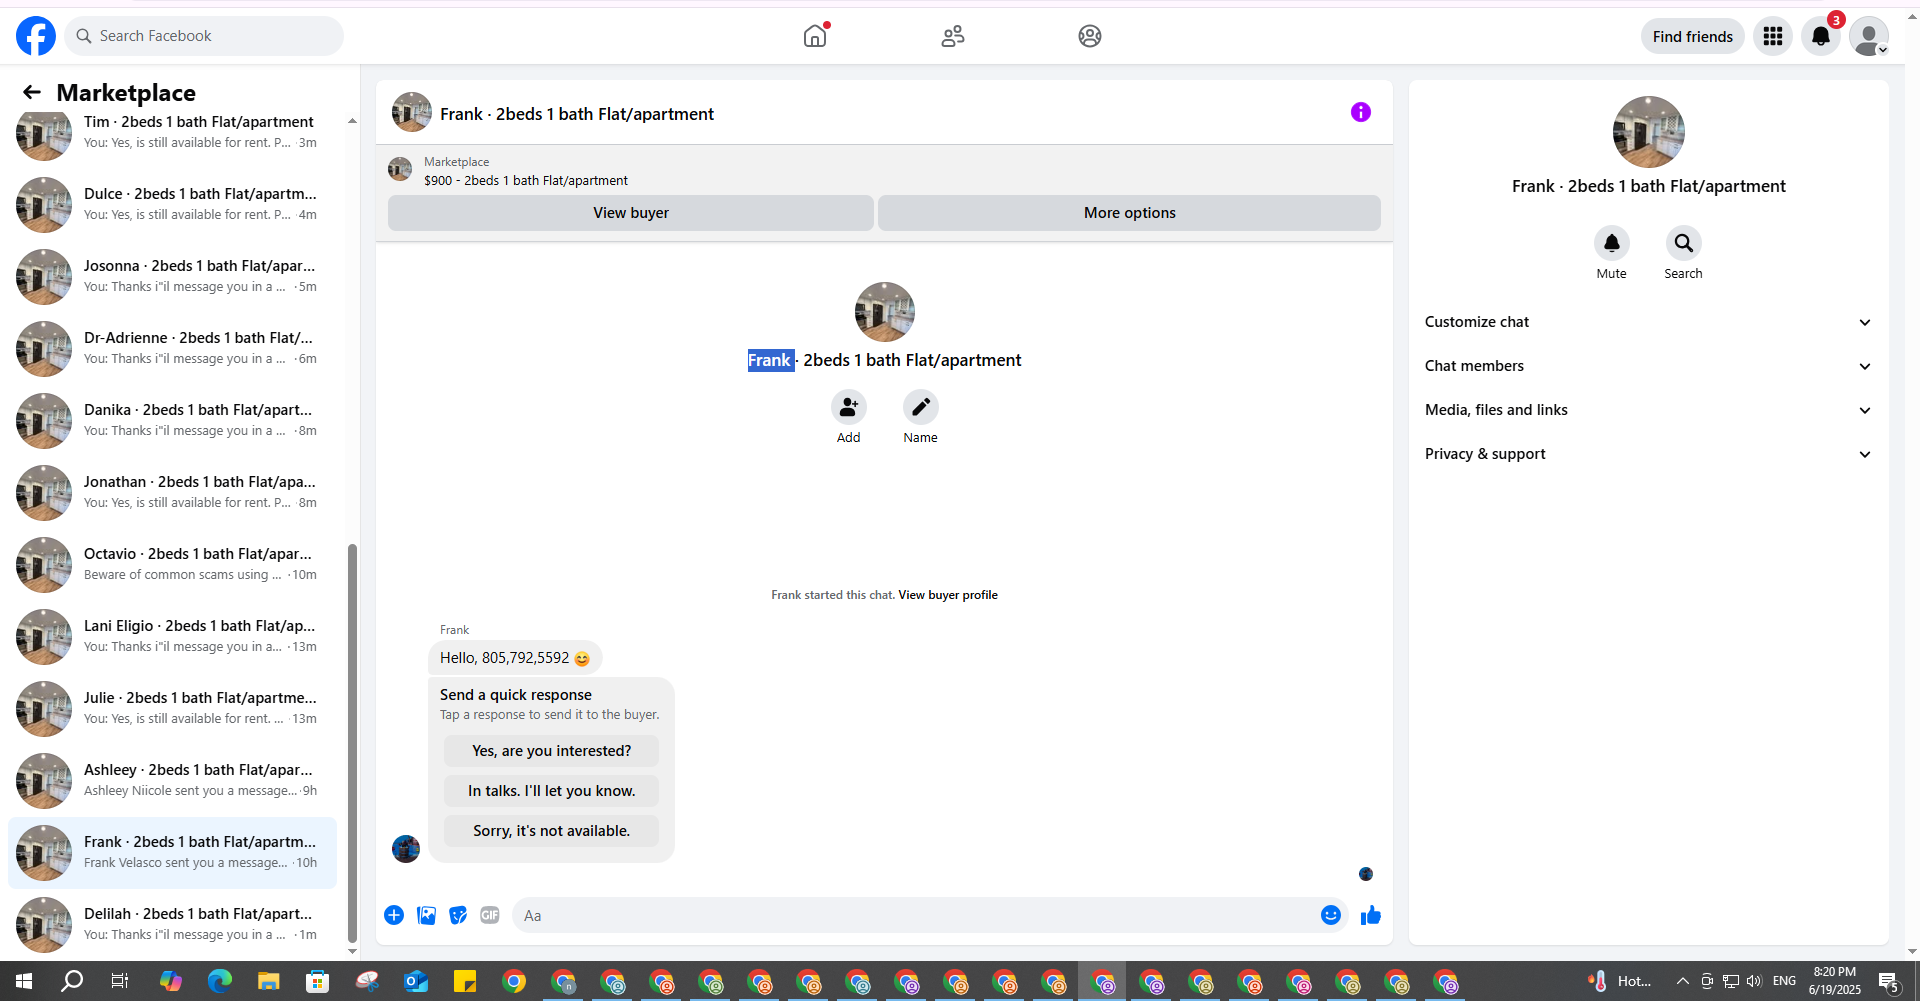
Task: Send quick response 'Sorry, it's not available.'
Action: [x=552, y=831]
